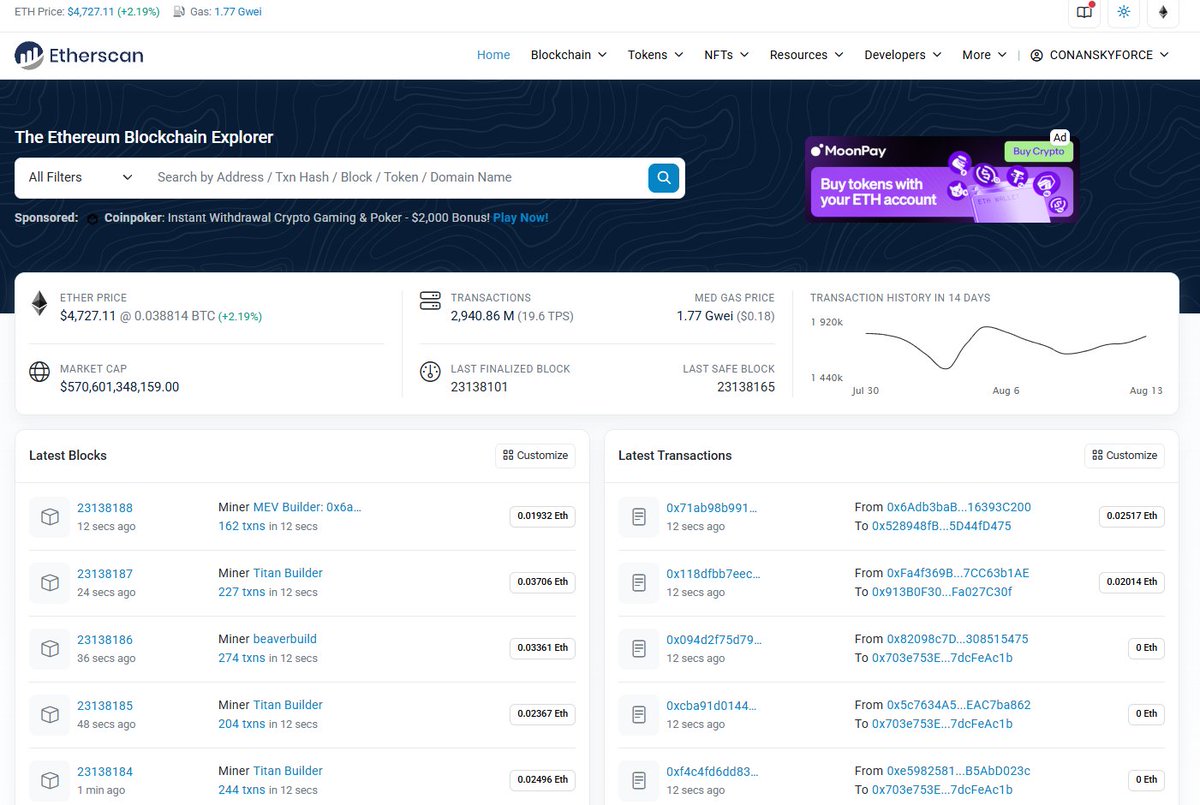Screen dimensions: 1200x805
Task: Open sender address 0x6Adb3baB...16393C200
Action: pyautogui.click(x=959, y=507)
